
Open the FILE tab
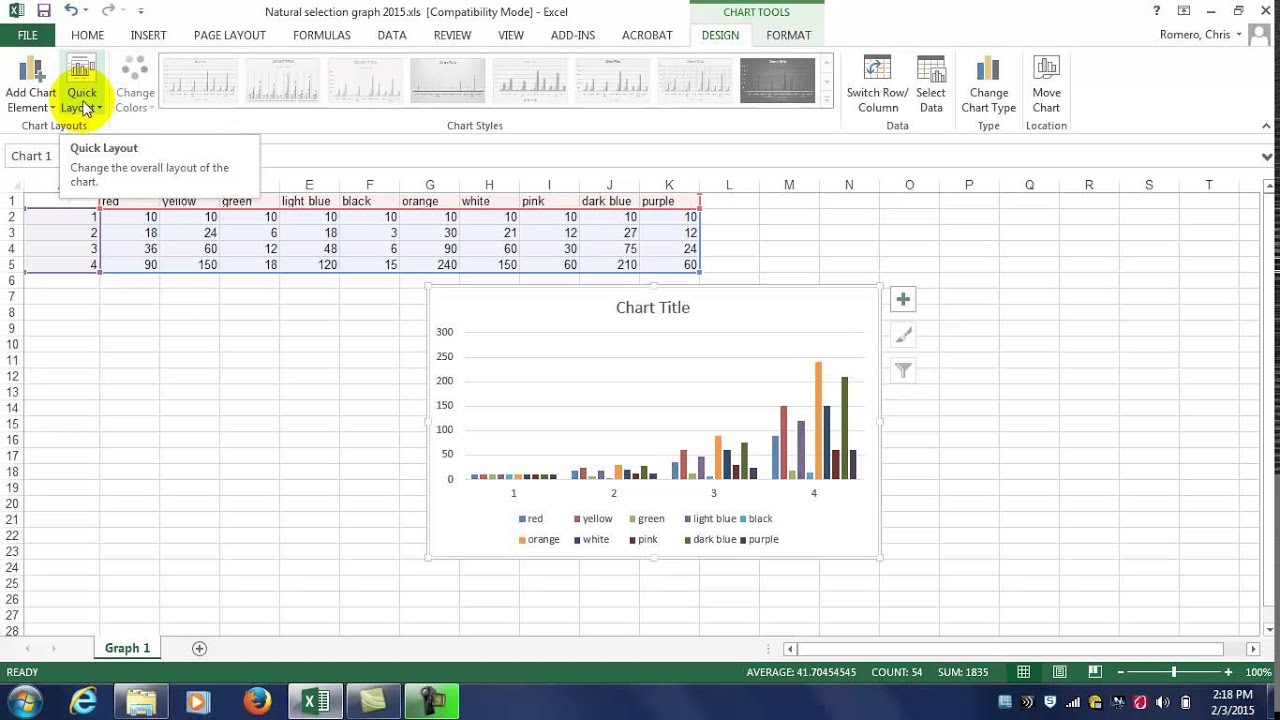[28, 35]
